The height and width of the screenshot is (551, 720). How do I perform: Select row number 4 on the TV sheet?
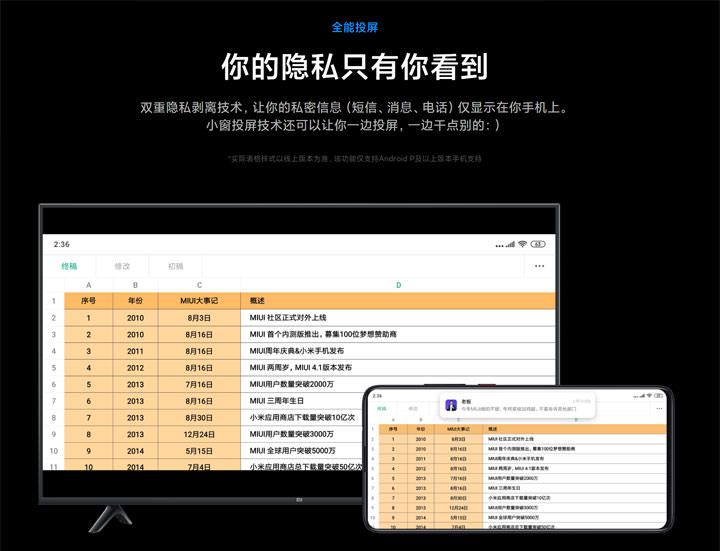54,351
